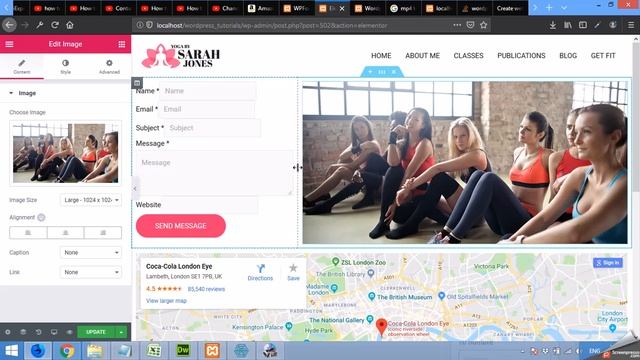Viewport: 640px width, 360px height.
Task: Click the map Sign in button
Action: coord(608,262)
